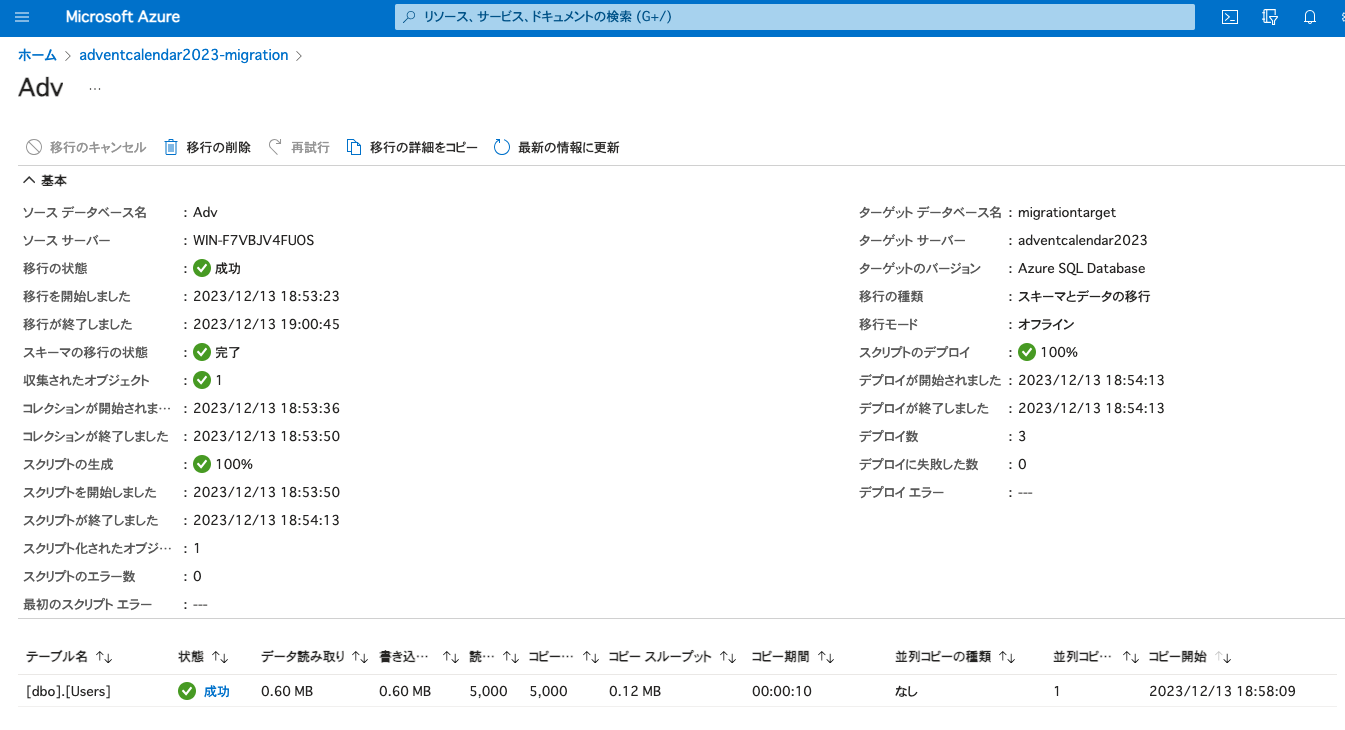Open the adventcalendar2023-migration breadcrumb
Viewport: 1345px width, 730px height.
point(183,54)
